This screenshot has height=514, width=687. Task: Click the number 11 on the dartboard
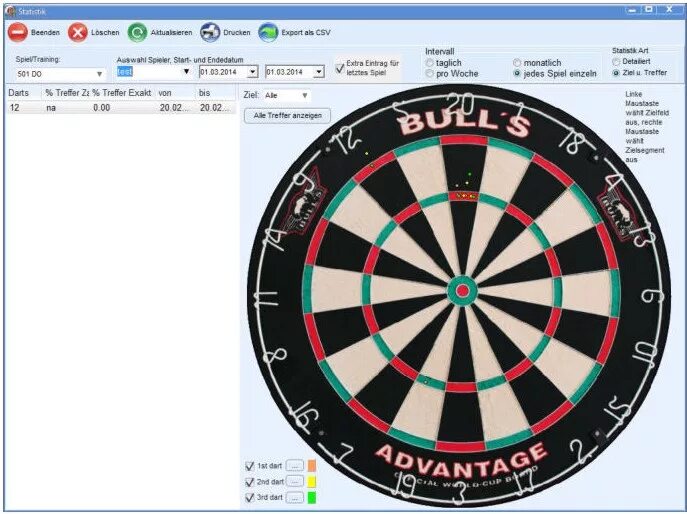point(267,299)
